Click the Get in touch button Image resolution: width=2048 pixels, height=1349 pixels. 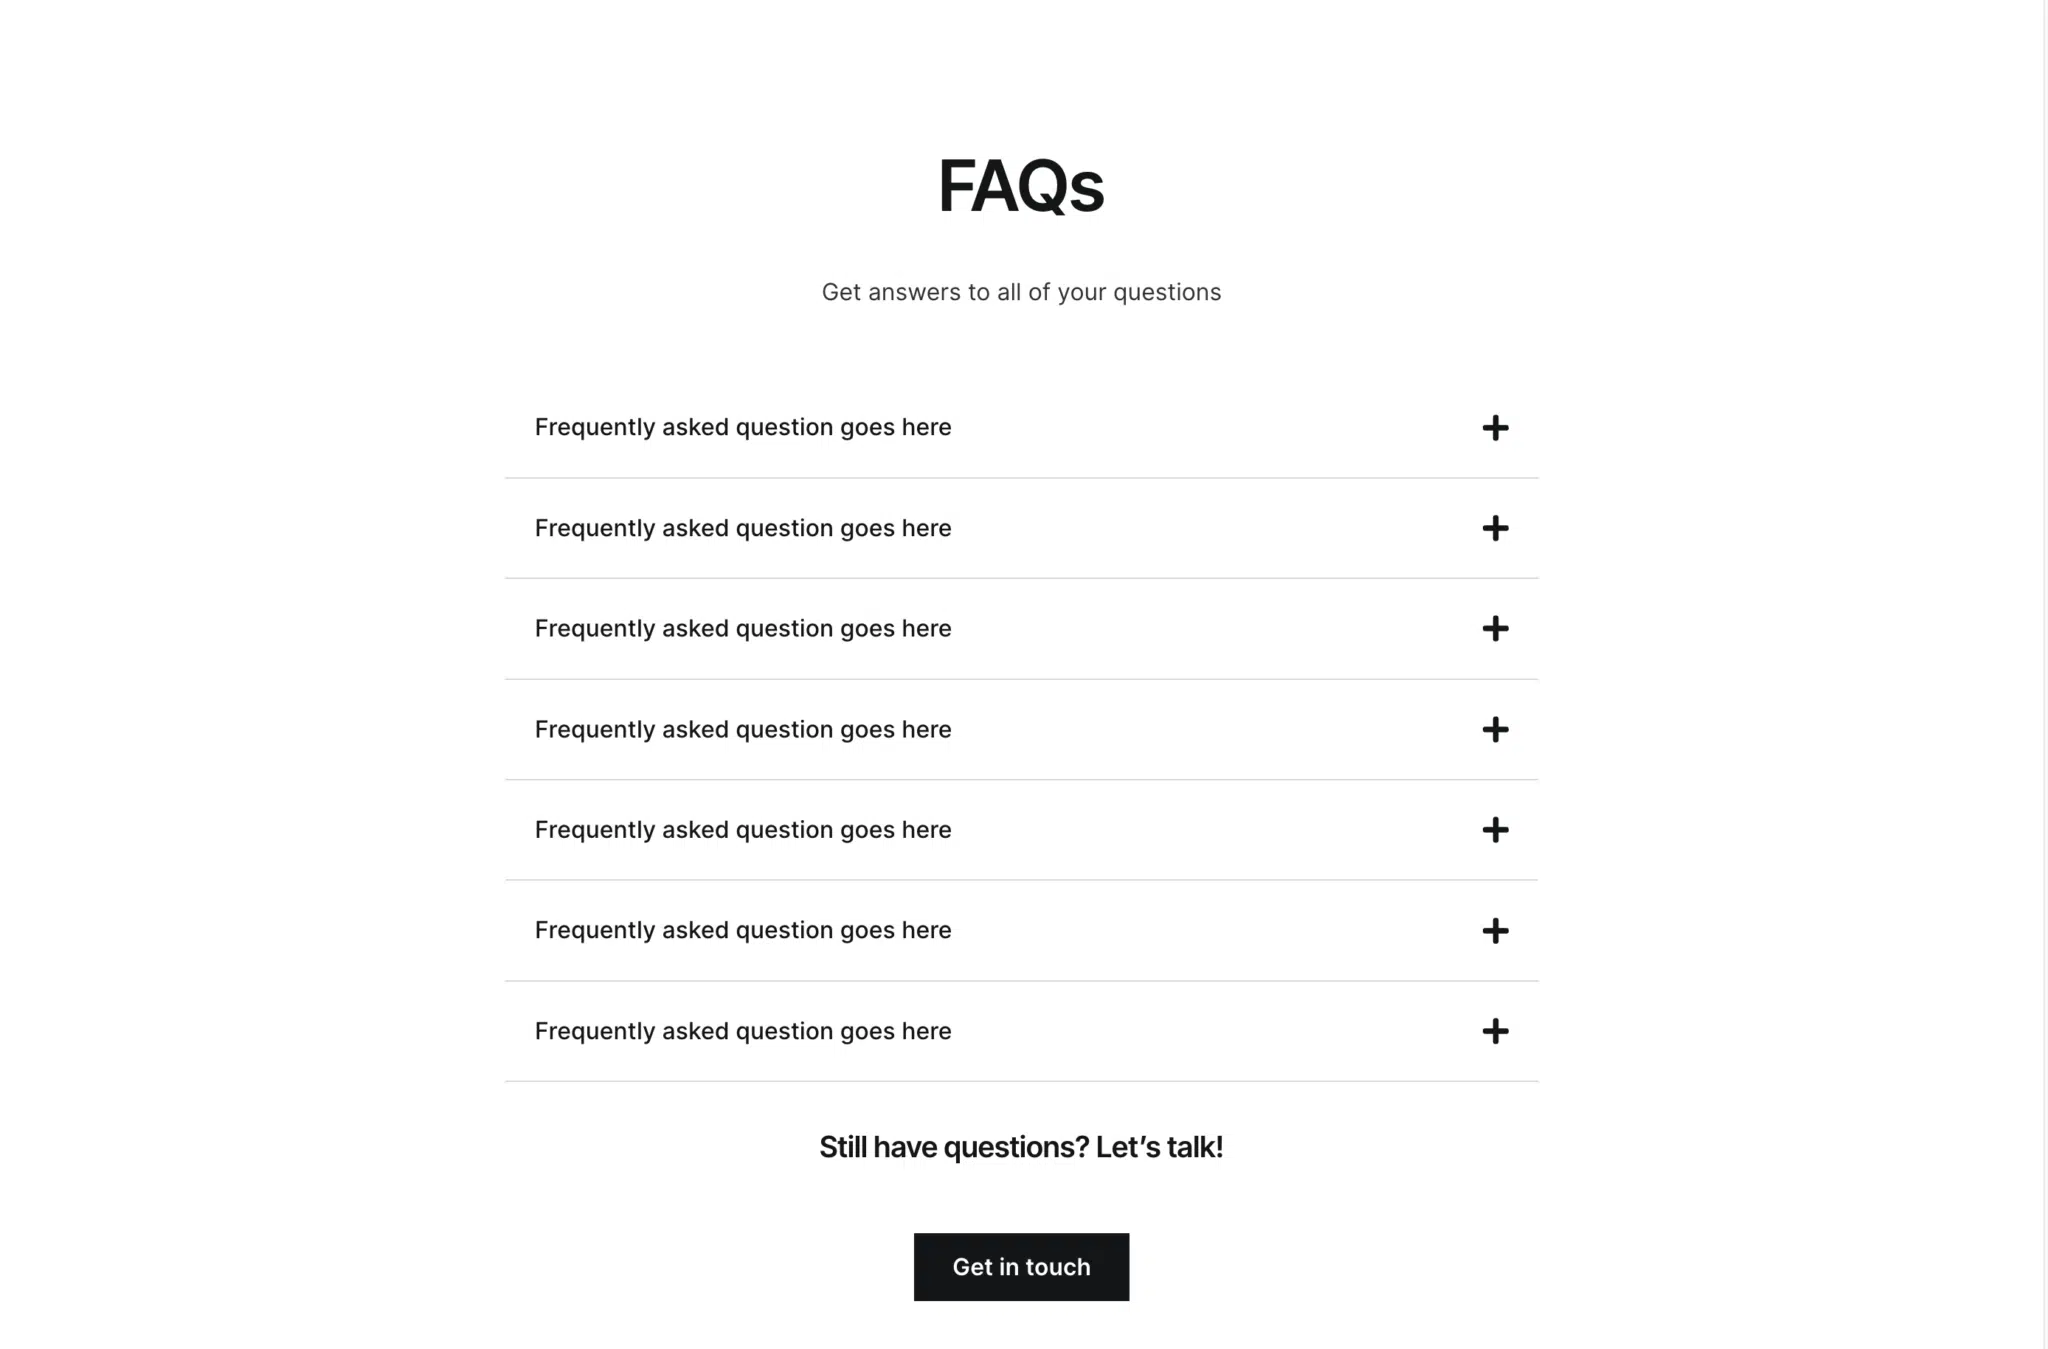[x=1021, y=1266]
